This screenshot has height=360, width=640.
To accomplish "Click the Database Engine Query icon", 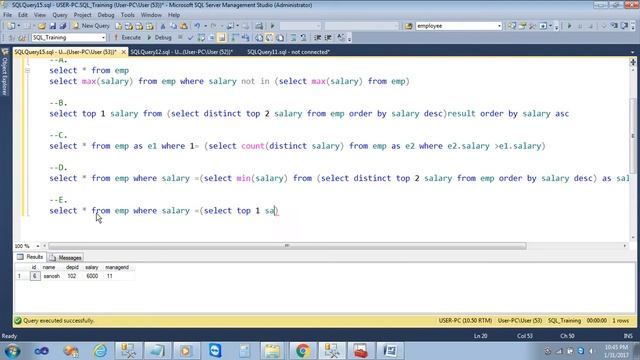I will point(118,26).
